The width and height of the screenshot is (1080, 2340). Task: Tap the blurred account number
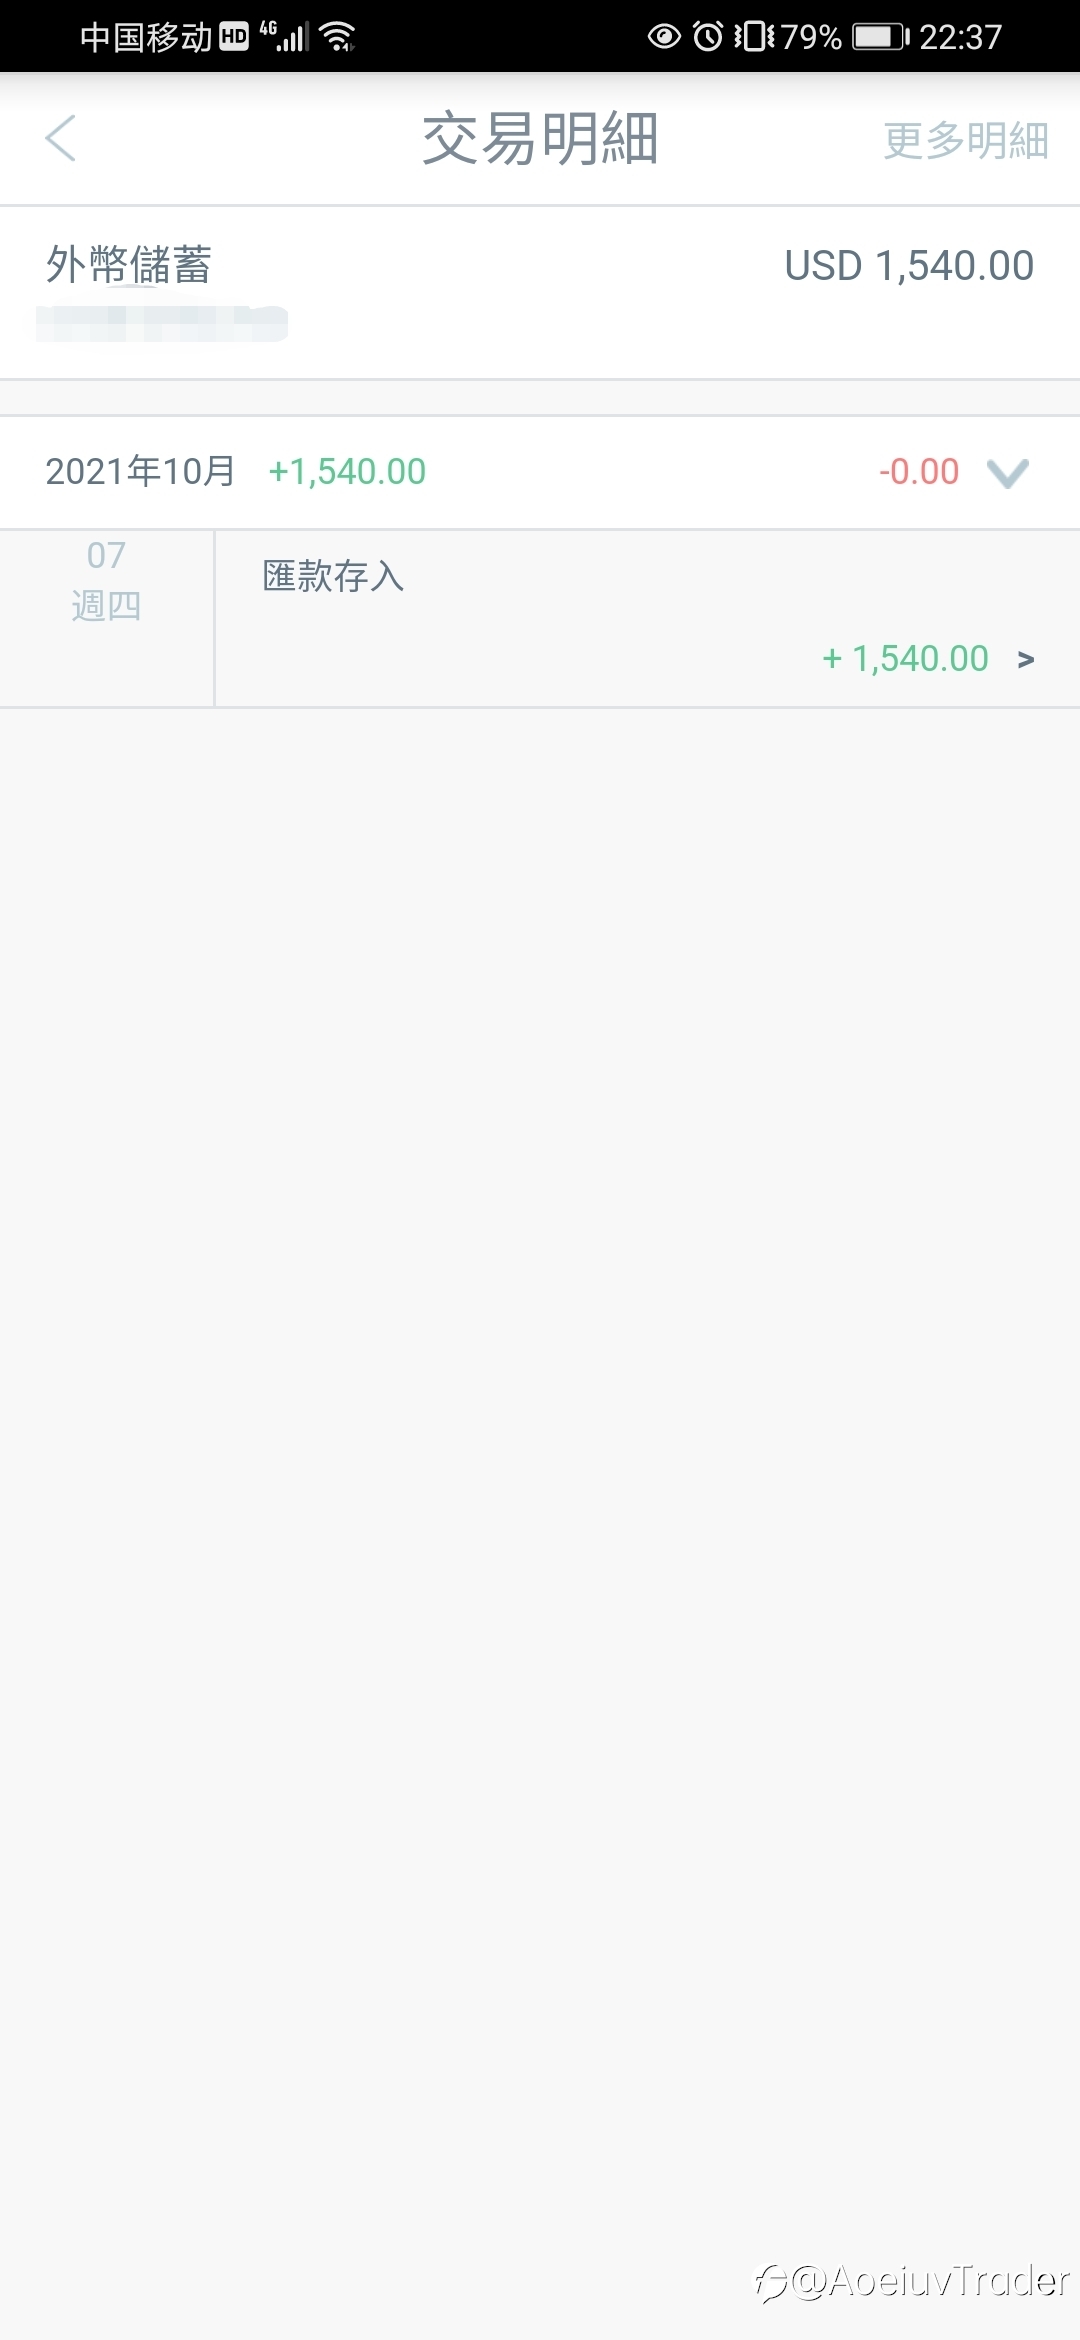pyautogui.click(x=162, y=324)
